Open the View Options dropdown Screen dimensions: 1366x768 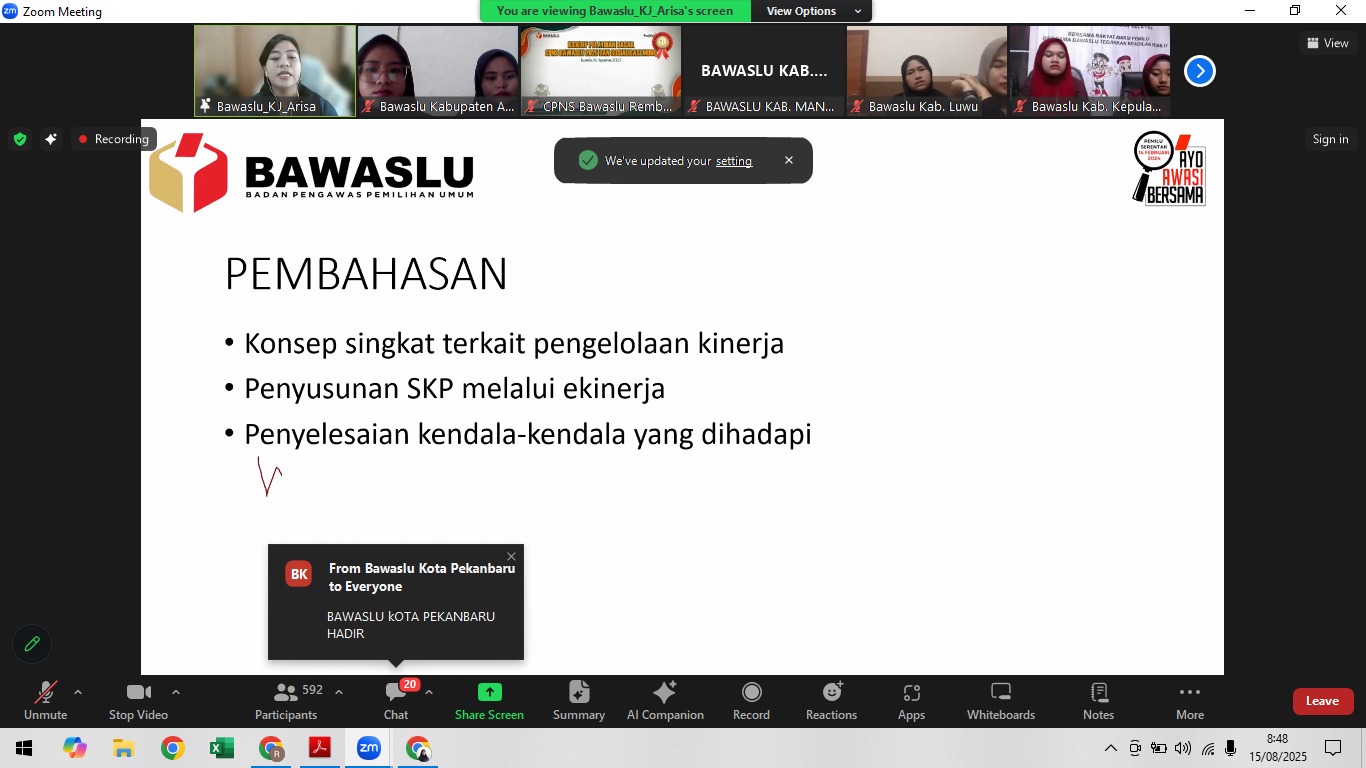813,11
